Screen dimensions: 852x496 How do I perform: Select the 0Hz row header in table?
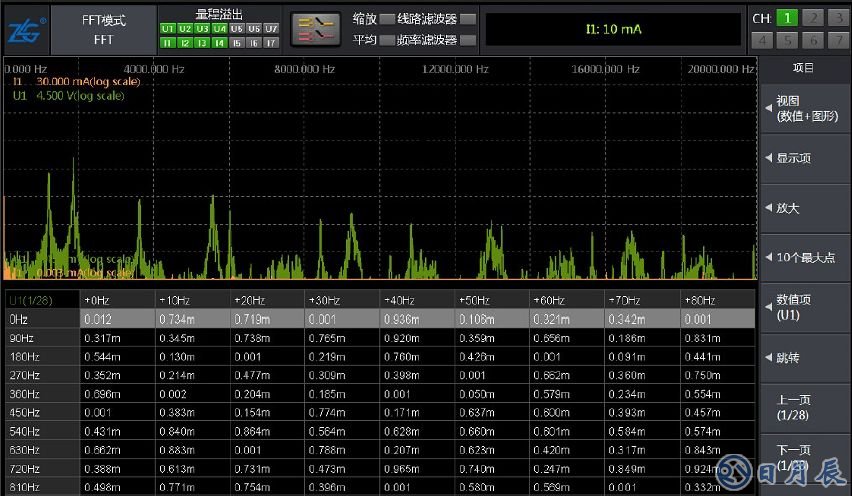(40, 318)
